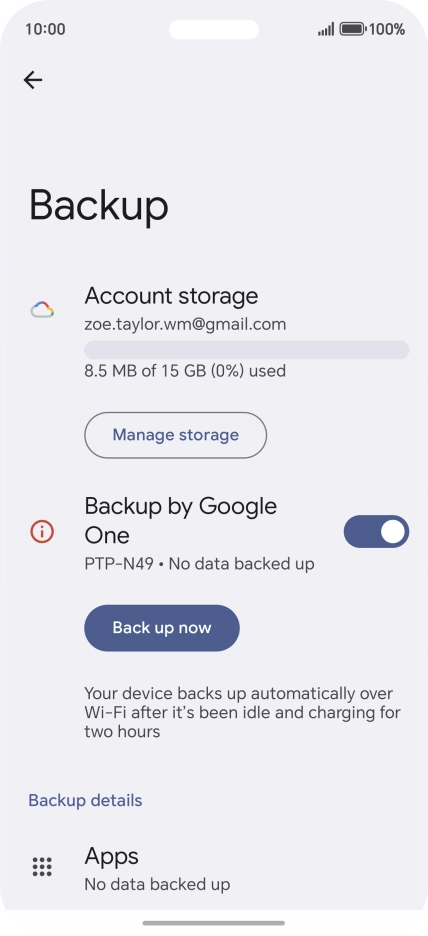Tap the back arrow icon
The width and height of the screenshot is (428, 936).
(33, 80)
